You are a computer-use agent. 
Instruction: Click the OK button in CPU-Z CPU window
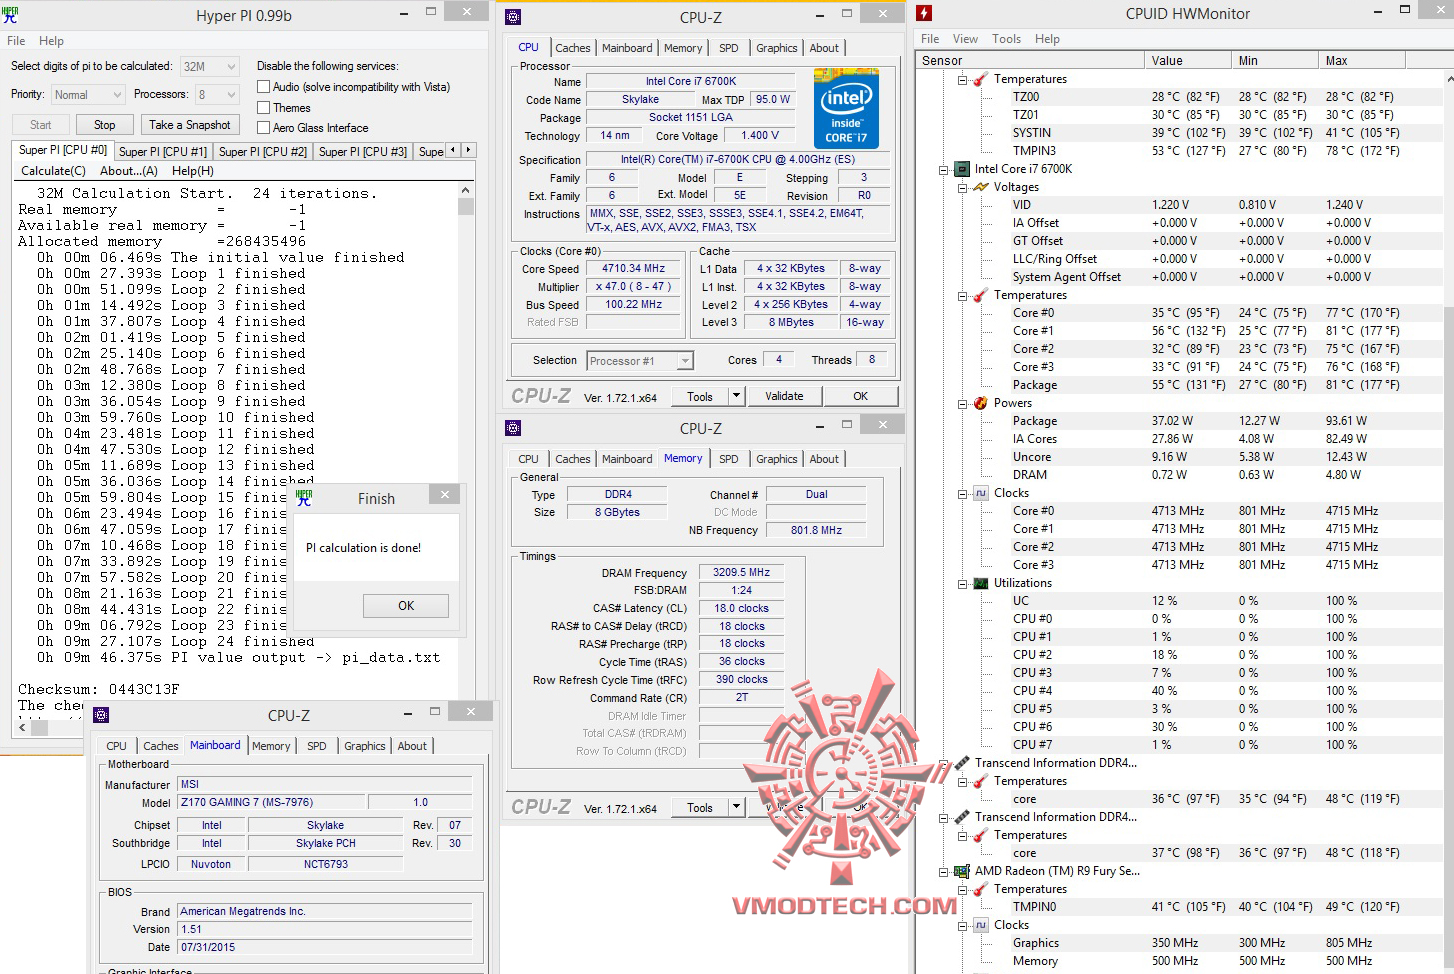point(861,396)
